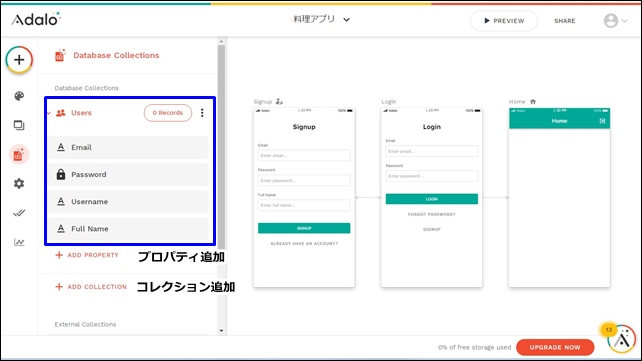
Task: Click the SIGNUP link on Login screen
Action: click(x=432, y=230)
